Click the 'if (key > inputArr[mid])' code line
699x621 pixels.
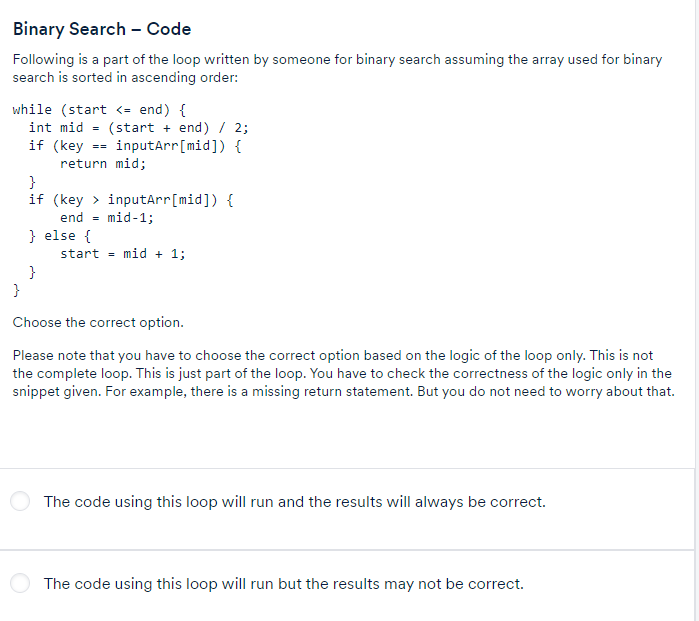coord(131,200)
